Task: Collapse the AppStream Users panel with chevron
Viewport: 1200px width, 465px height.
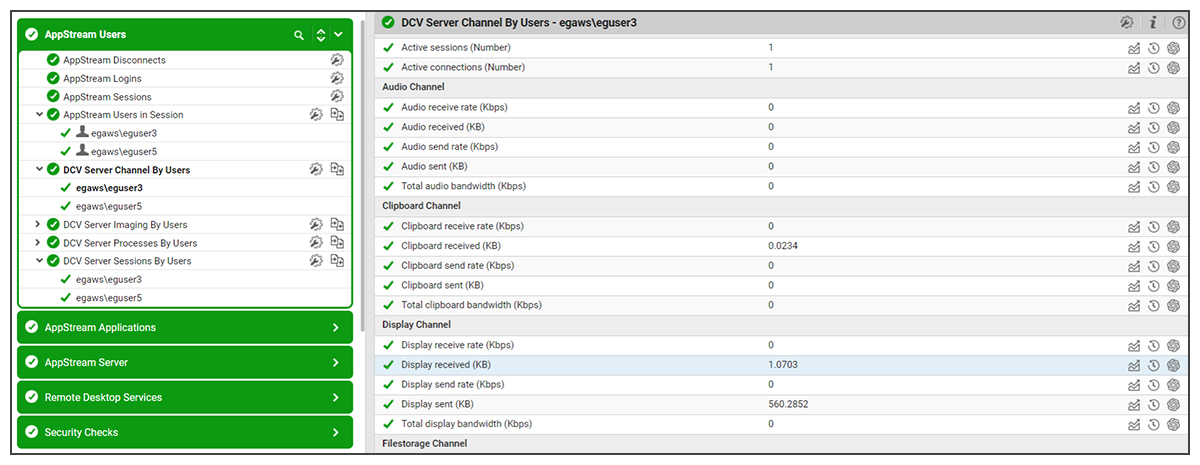Action: tap(338, 35)
